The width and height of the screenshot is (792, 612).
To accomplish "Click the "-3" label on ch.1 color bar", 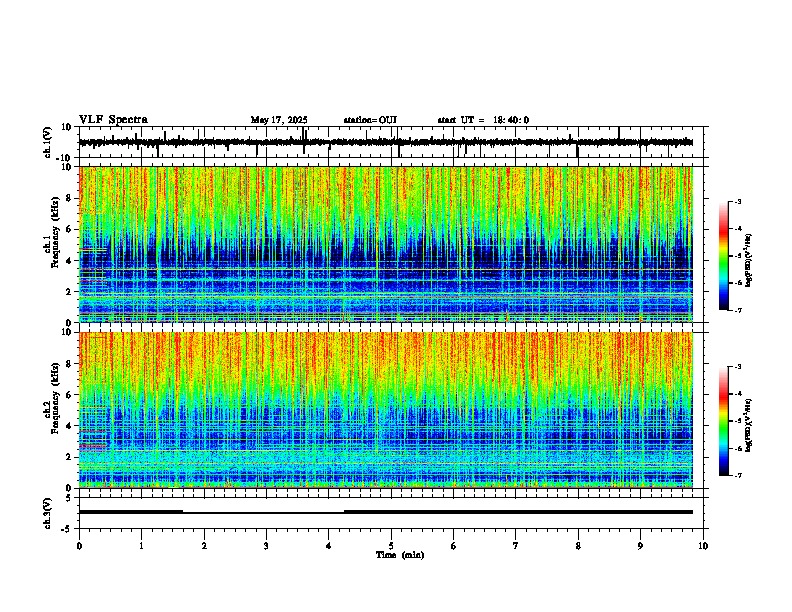I will coord(738,201).
